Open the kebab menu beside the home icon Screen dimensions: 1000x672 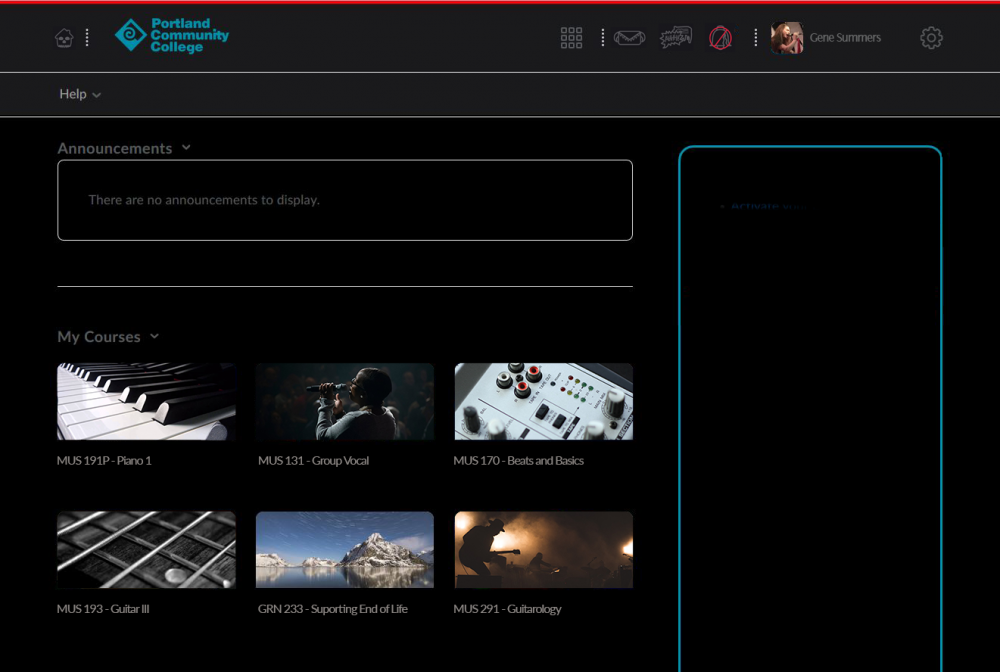87,37
